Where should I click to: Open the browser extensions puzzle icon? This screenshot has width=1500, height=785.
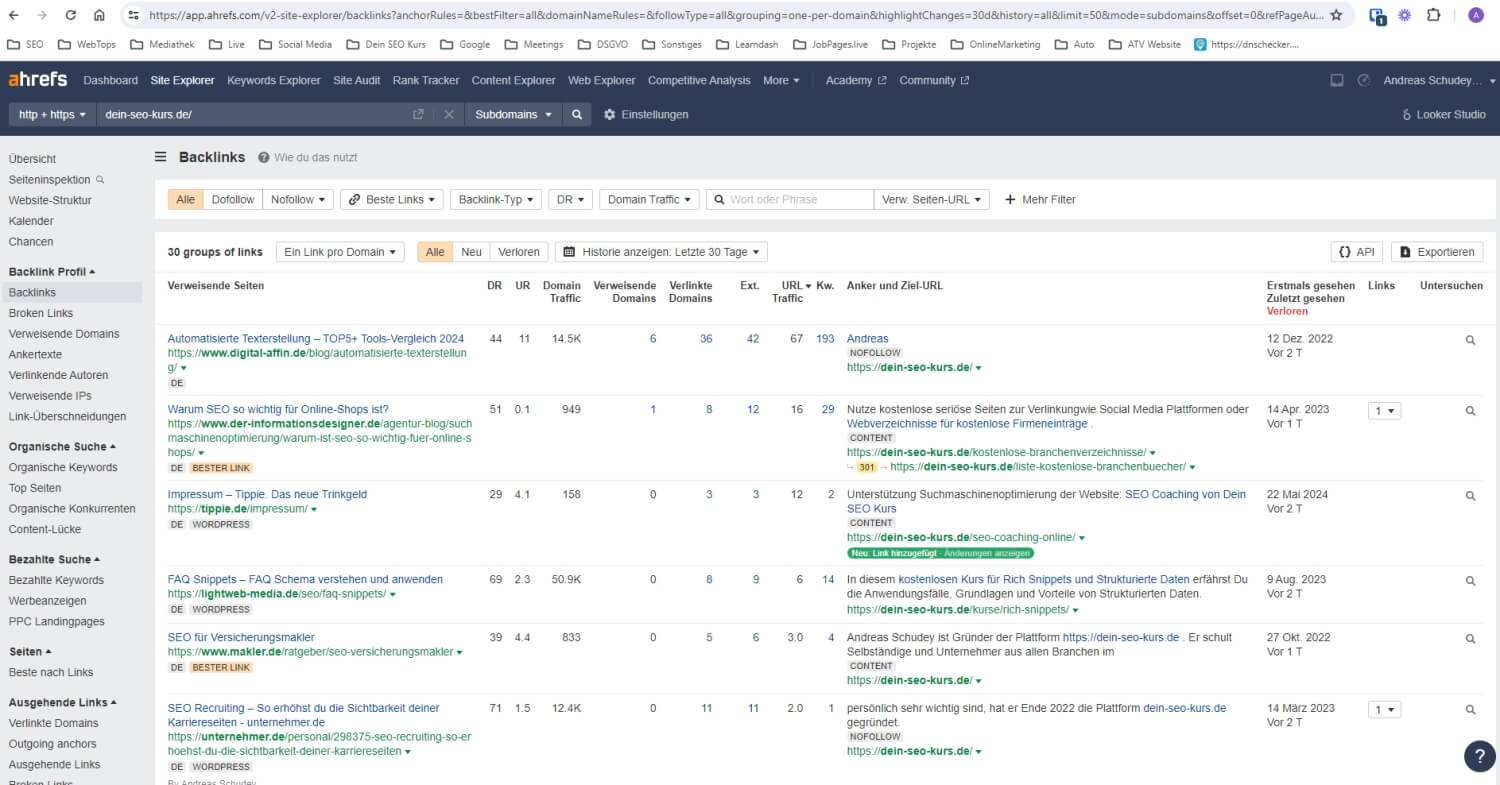point(1434,15)
